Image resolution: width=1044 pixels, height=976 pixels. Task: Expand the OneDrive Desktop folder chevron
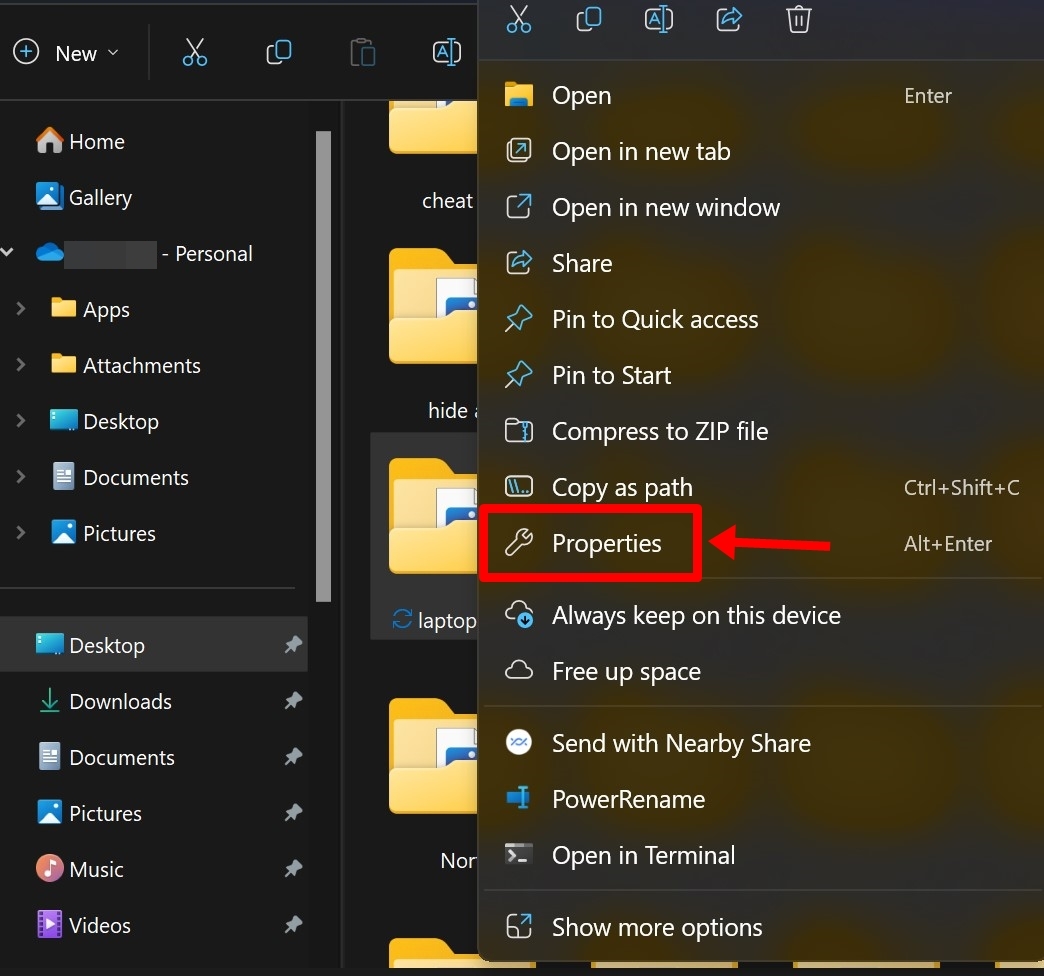[x=21, y=421]
